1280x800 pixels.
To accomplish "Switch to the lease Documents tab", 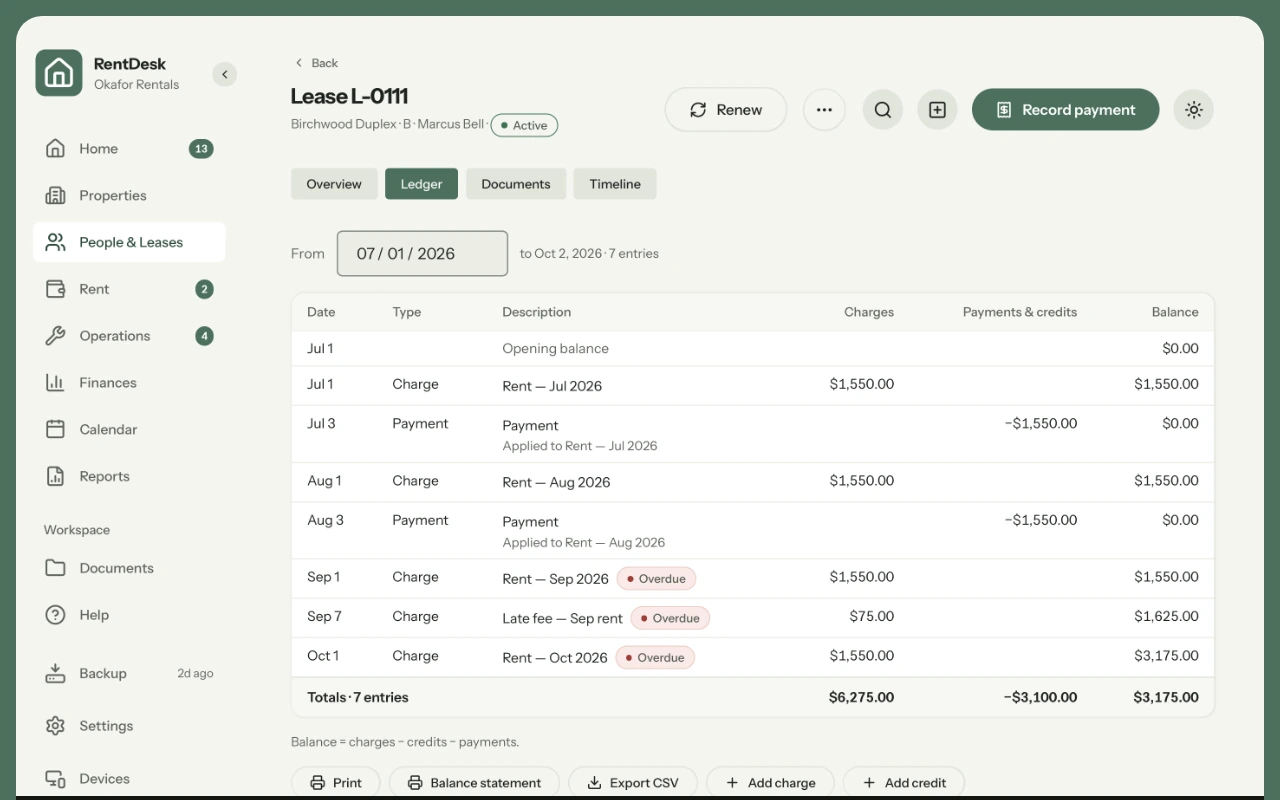I will pyautogui.click(x=516, y=184).
